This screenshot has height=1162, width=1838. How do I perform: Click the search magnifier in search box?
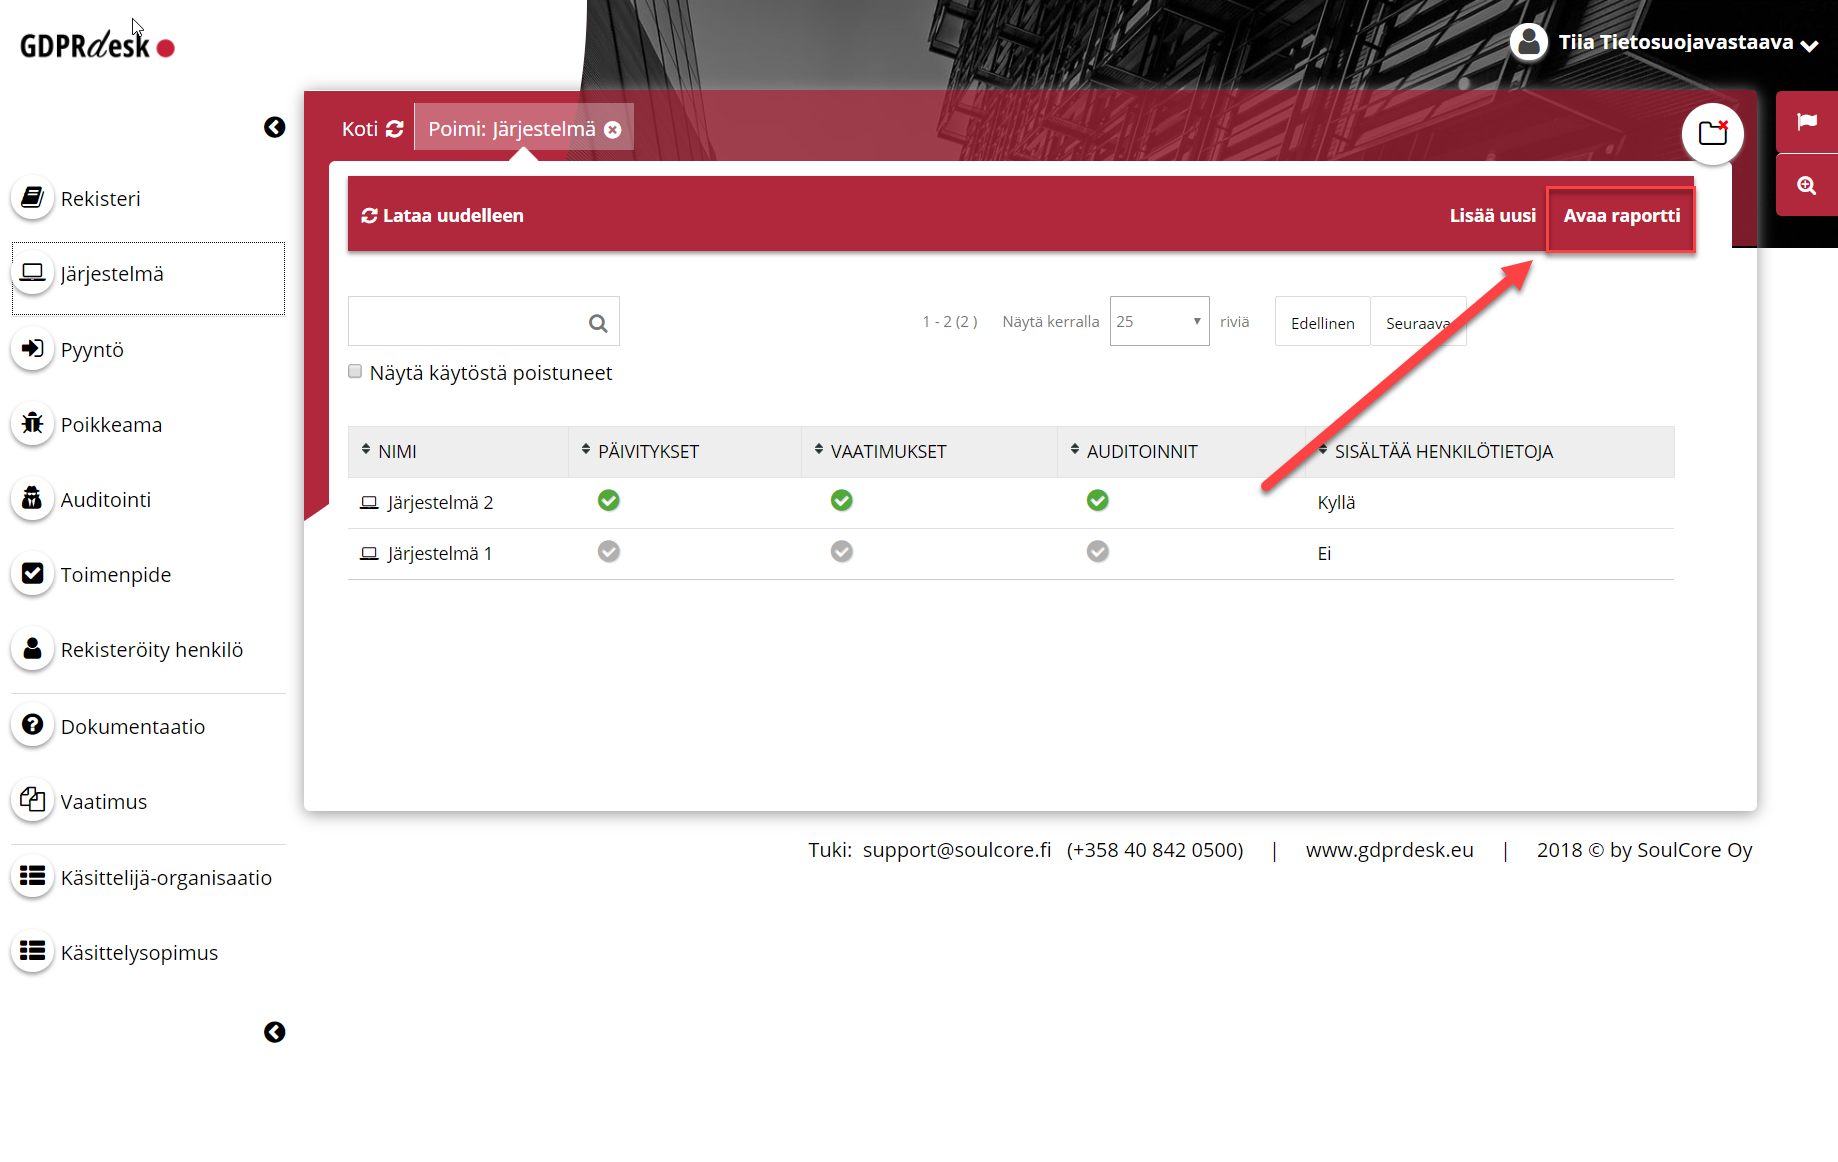[598, 323]
